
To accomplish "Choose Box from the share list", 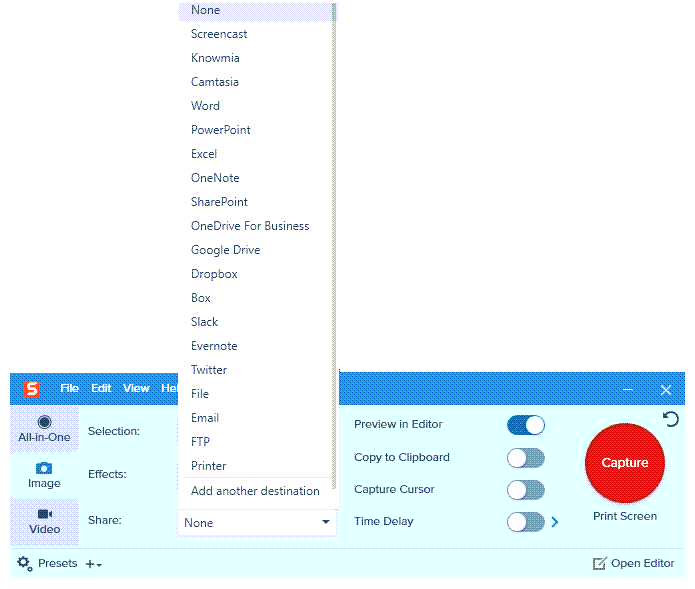I will 255,298.
